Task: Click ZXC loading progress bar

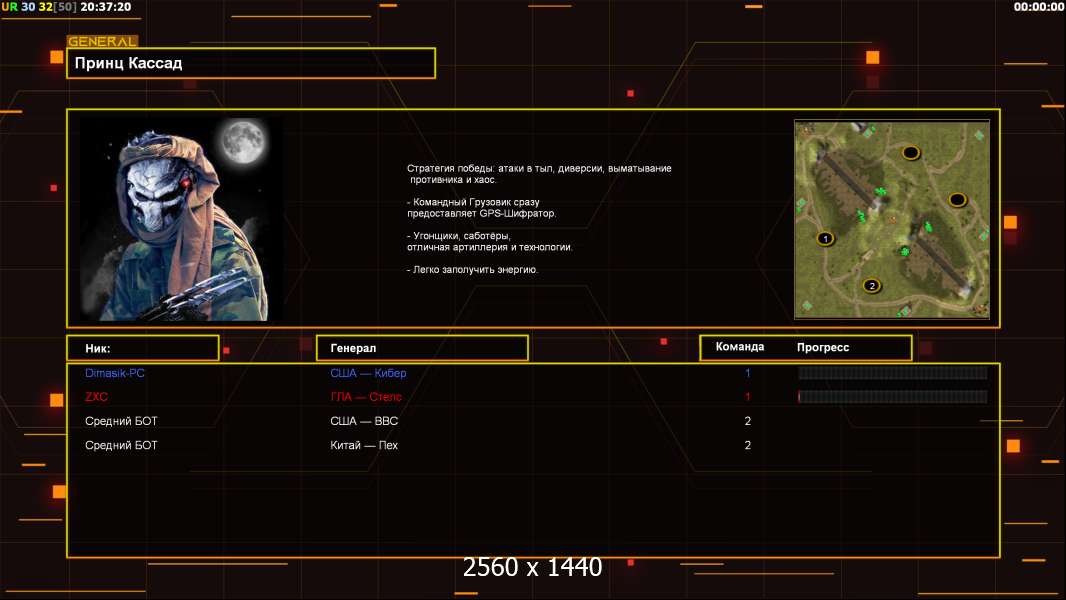Action: click(892, 397)
